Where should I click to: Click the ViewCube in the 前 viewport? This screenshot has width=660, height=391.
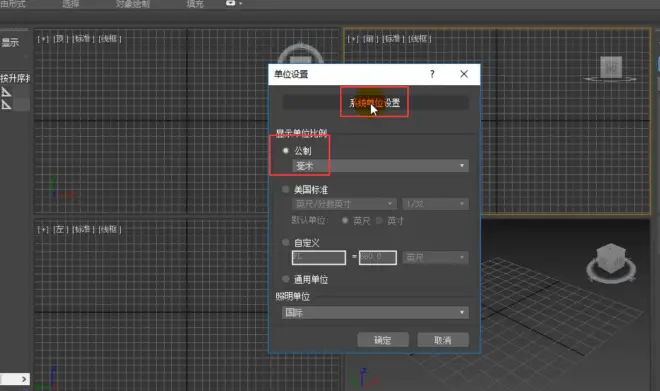[x=611, y=68]
